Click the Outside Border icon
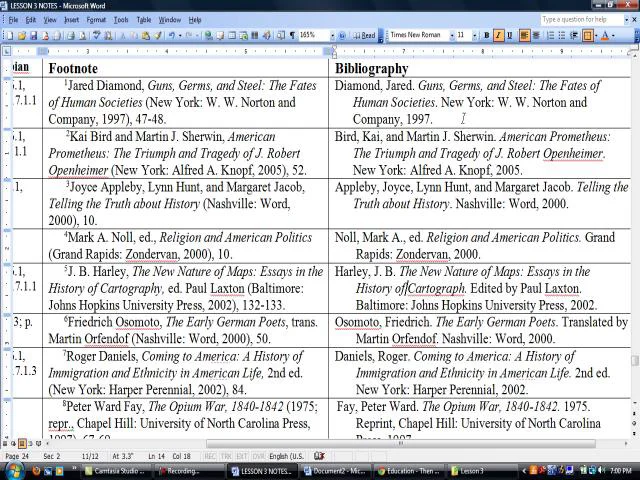Viewport: 640px width, 480px height. [x=587, y=36]
